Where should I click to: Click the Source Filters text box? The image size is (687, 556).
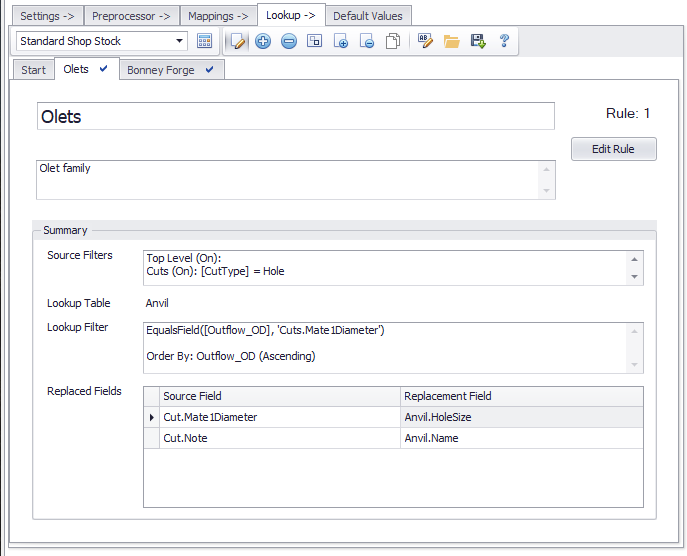coord(393,268)
